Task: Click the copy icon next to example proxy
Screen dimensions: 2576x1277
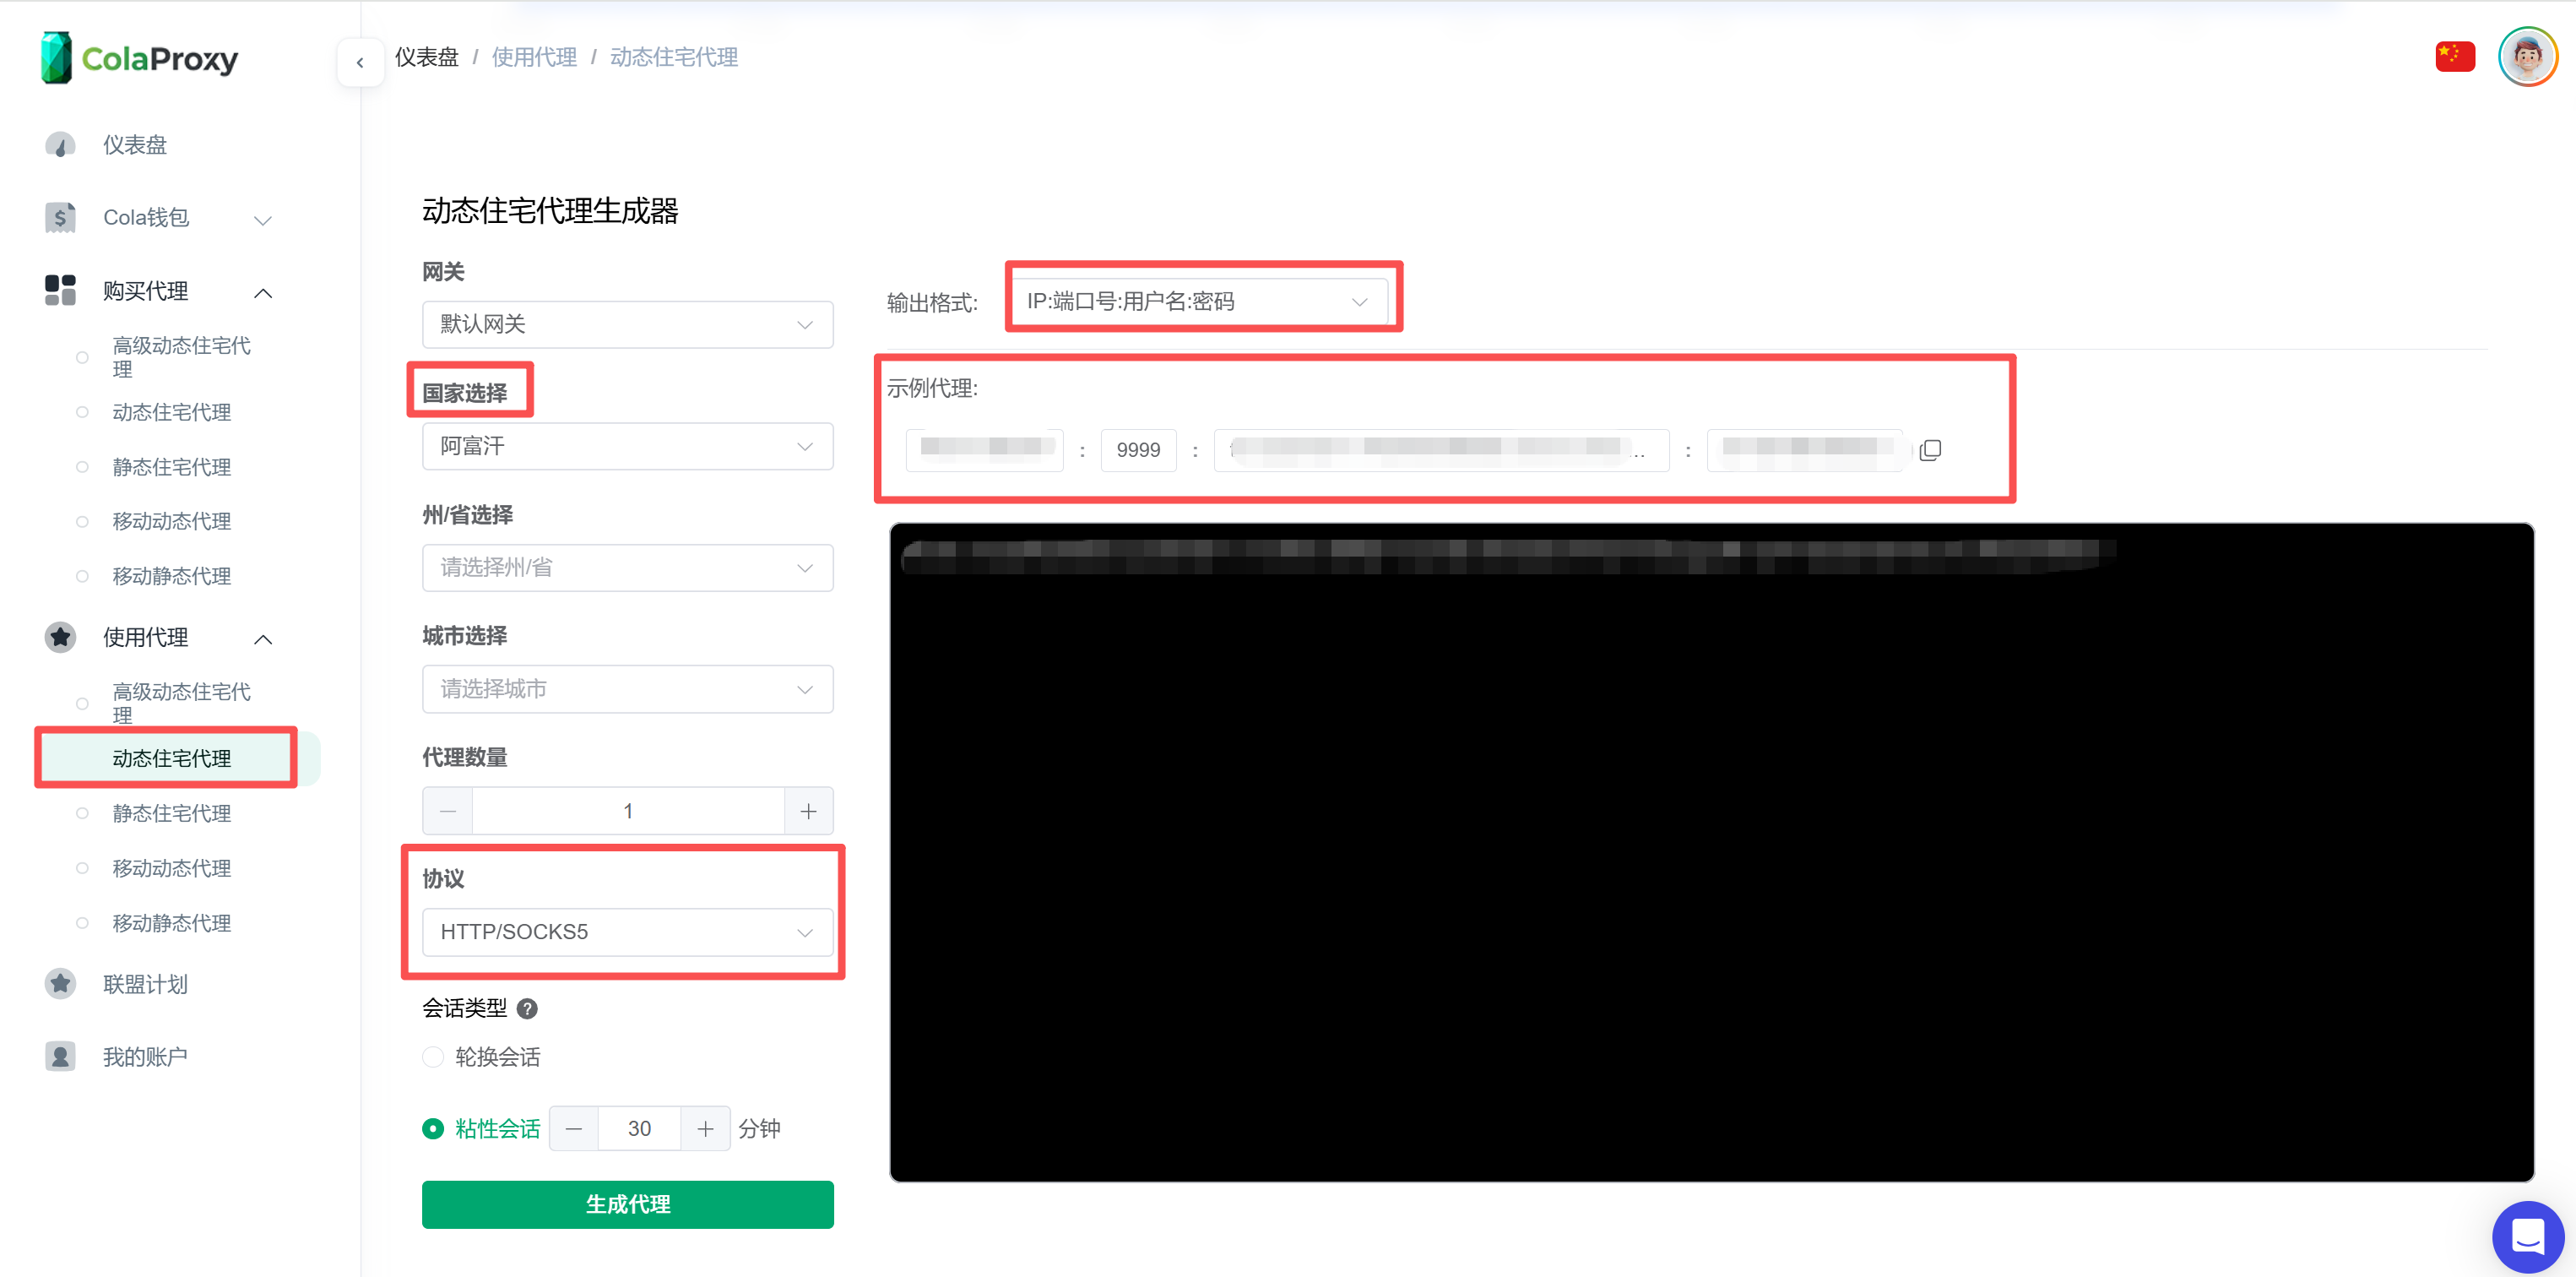Action: point(1931,449)
